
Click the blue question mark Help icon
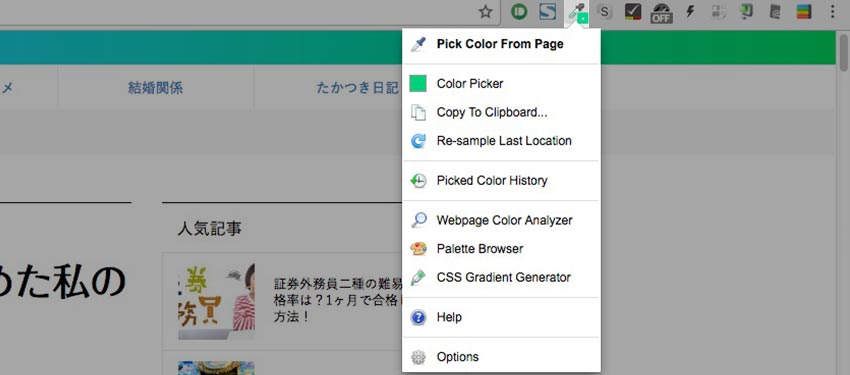coord(418,317)
